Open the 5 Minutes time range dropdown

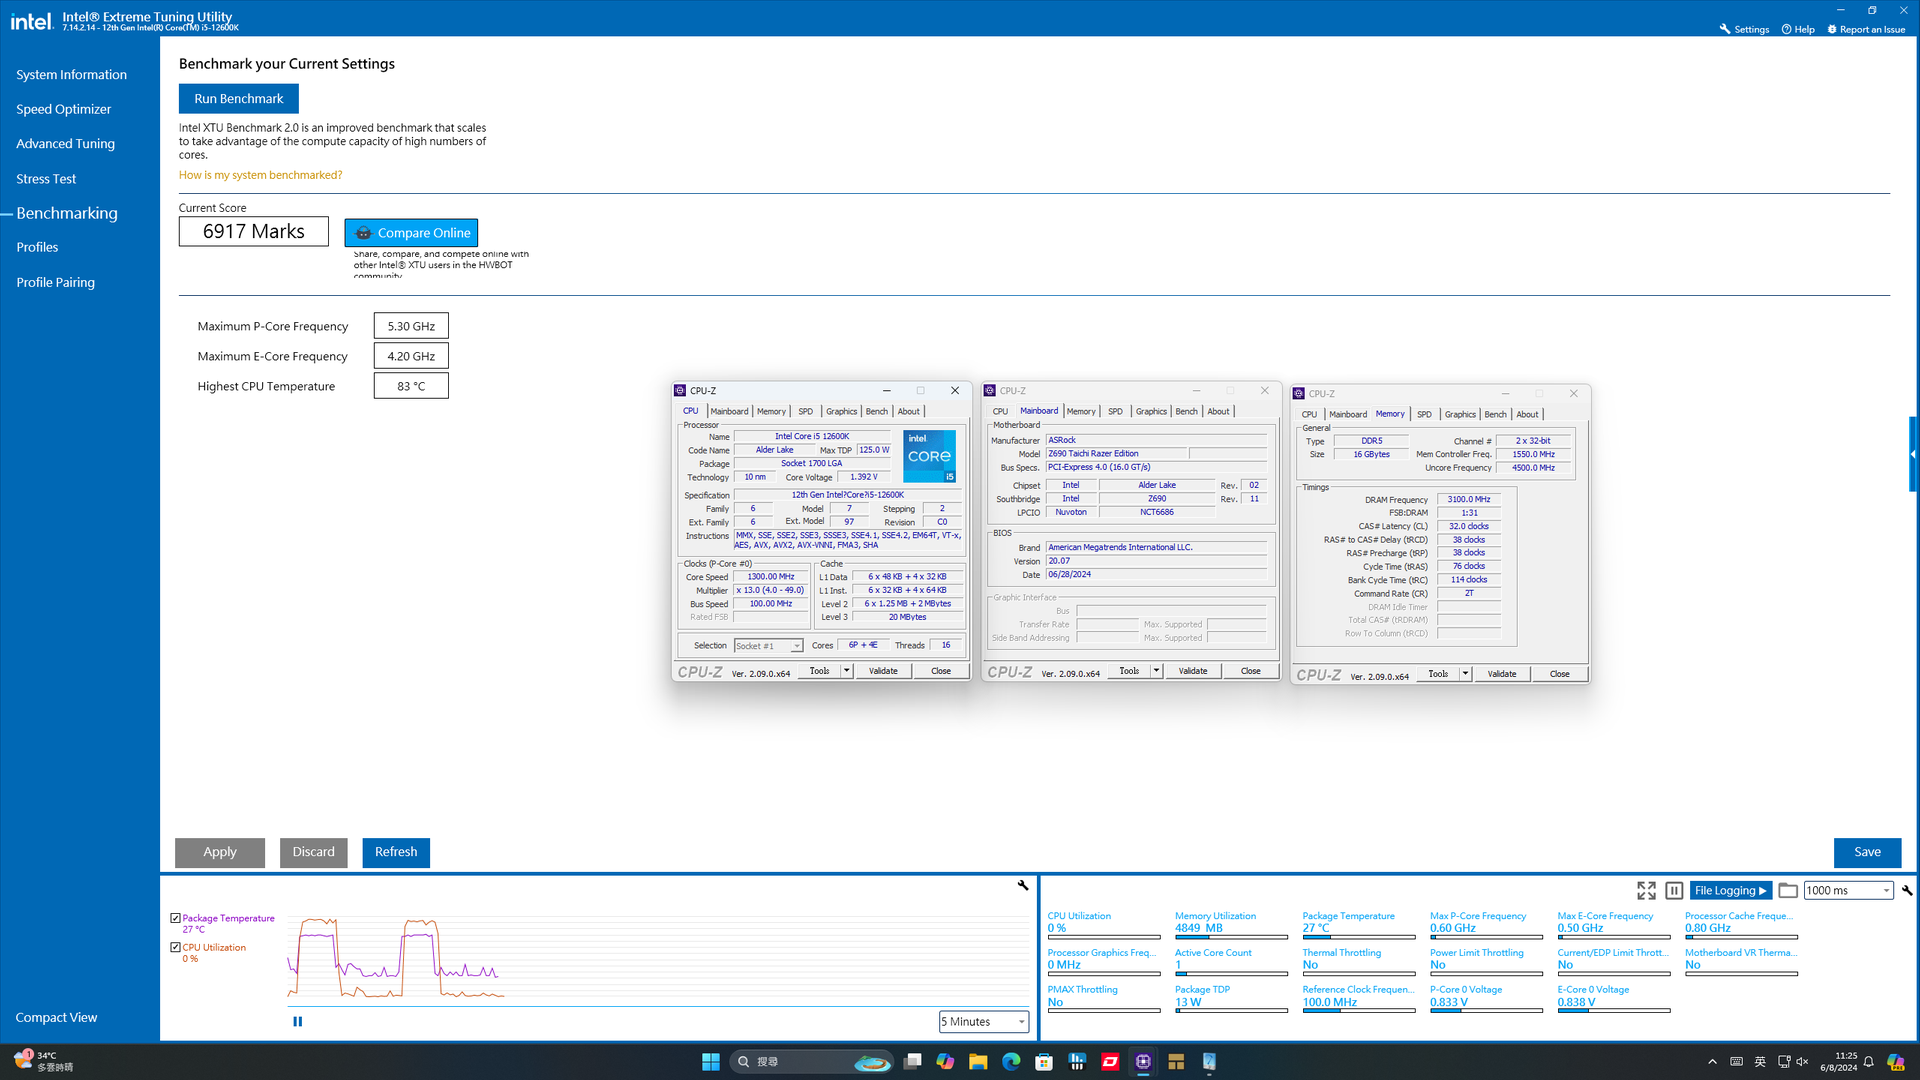[x=984, y=1021]
